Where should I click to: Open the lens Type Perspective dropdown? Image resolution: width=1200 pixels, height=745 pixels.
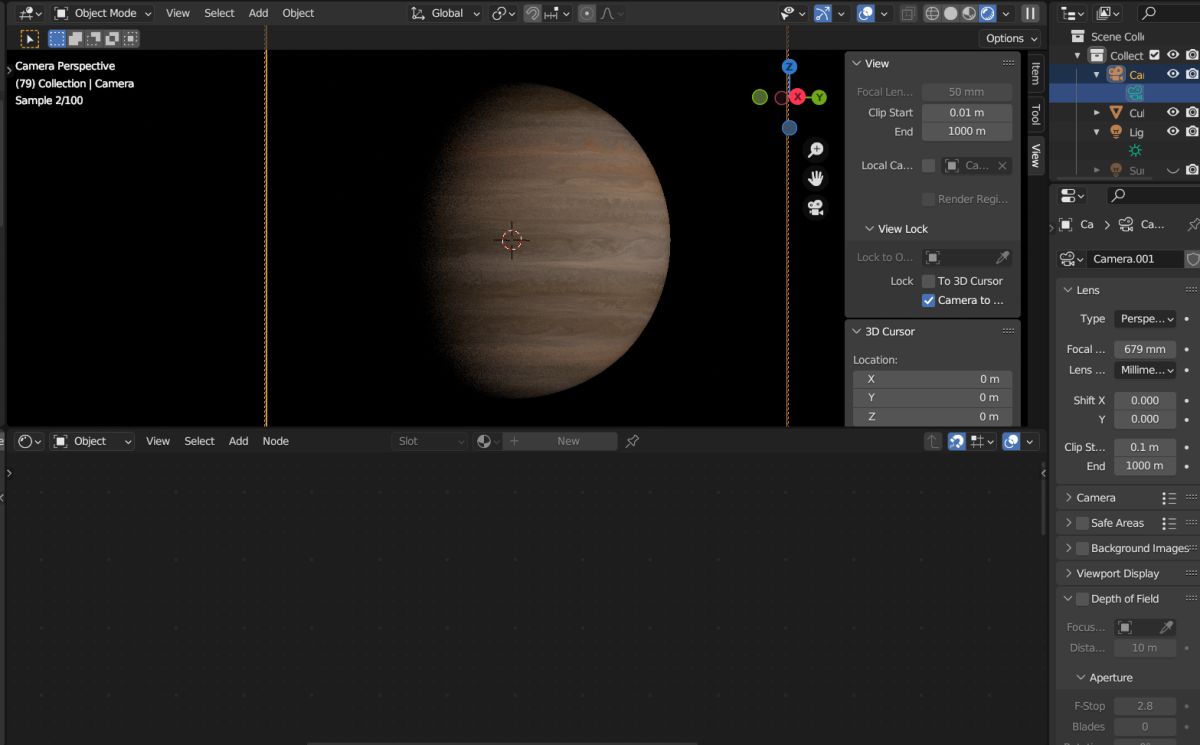click(1145, 319)
